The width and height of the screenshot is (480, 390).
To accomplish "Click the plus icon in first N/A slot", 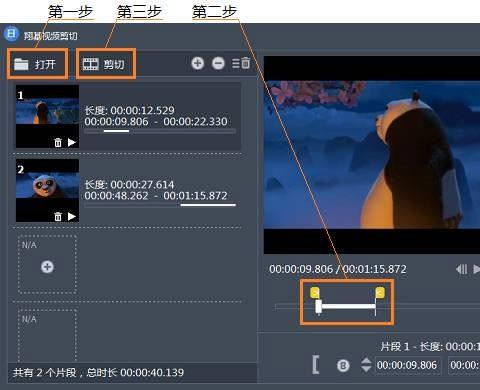I will (47, 267).
